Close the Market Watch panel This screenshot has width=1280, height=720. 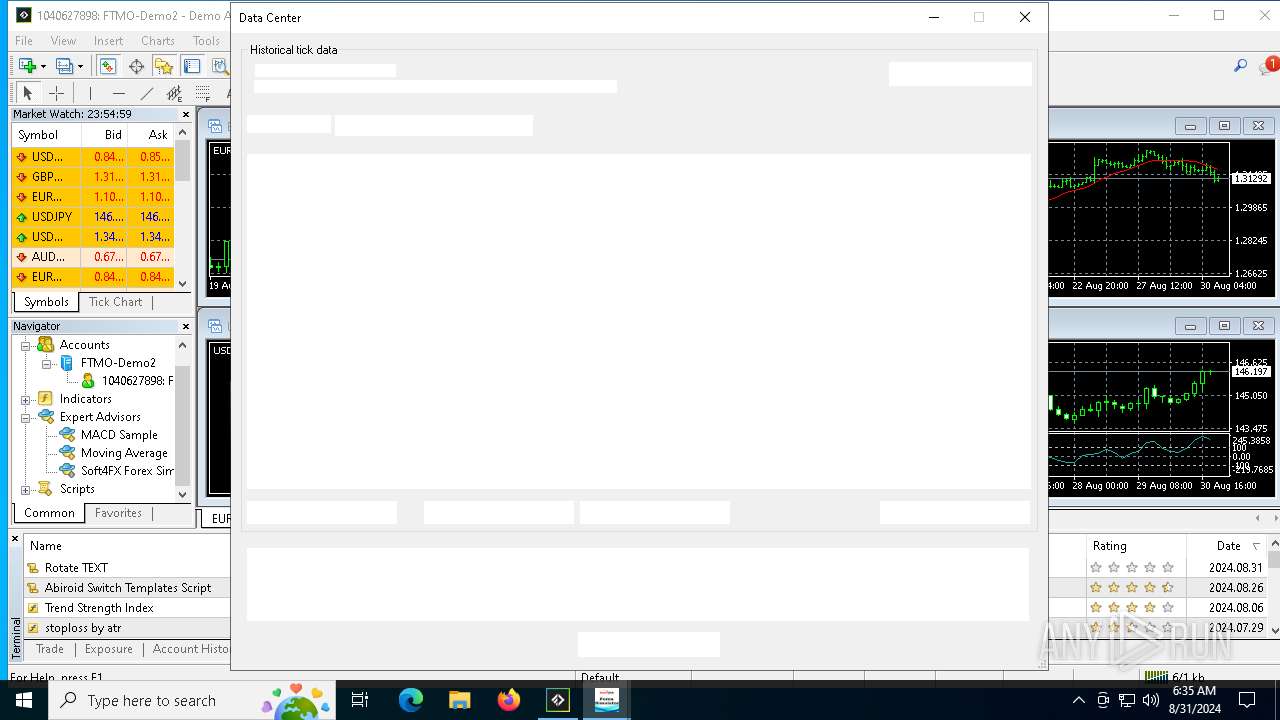tap(186, 114)
